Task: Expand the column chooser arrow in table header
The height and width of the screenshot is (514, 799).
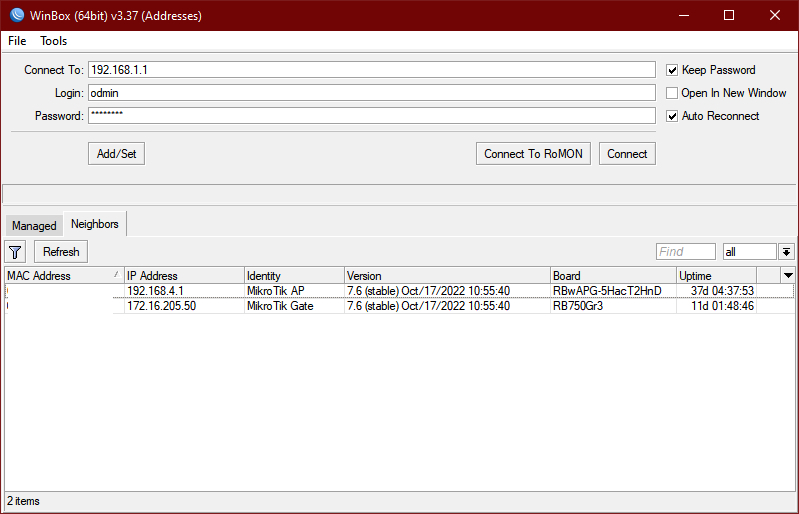Action: tap(788, 275)
